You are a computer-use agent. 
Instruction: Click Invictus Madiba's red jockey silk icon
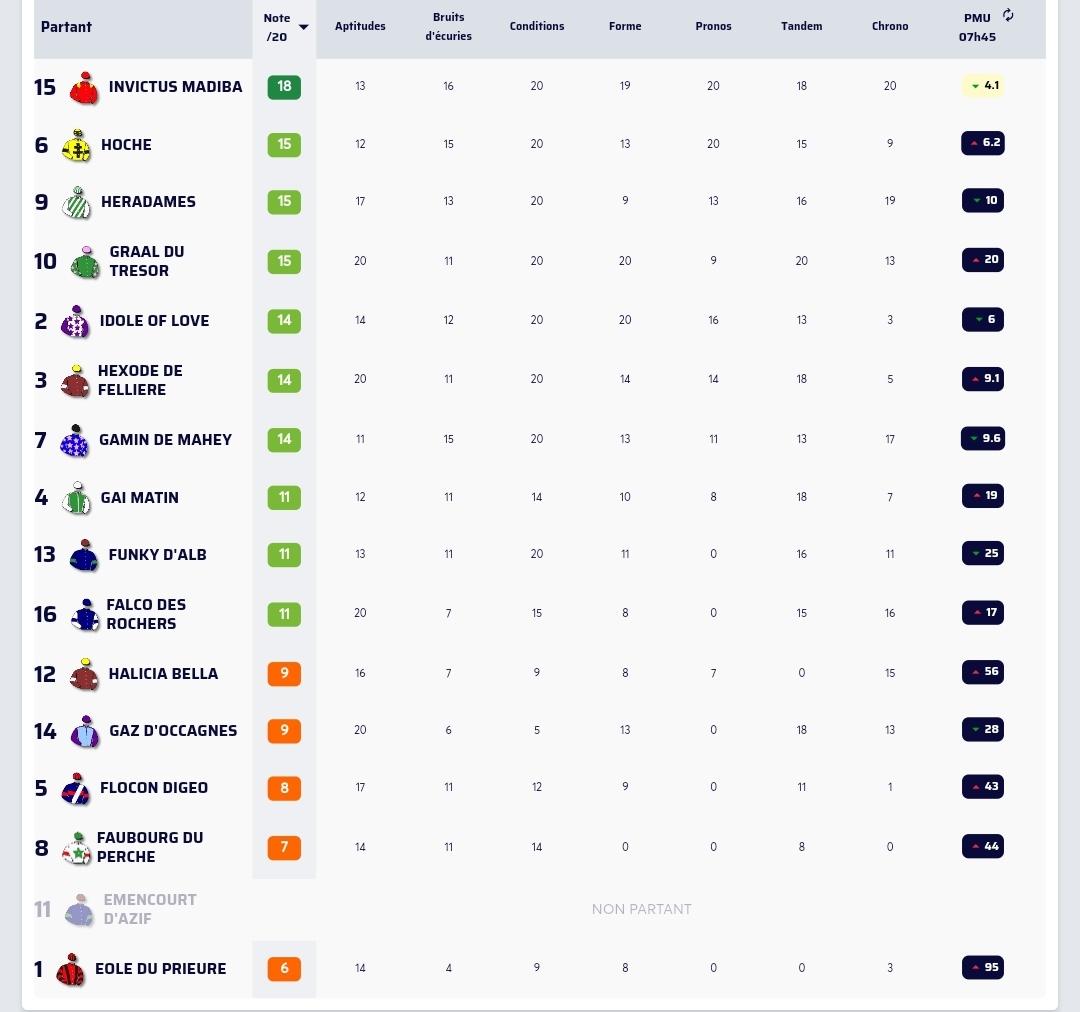(84, 87)
